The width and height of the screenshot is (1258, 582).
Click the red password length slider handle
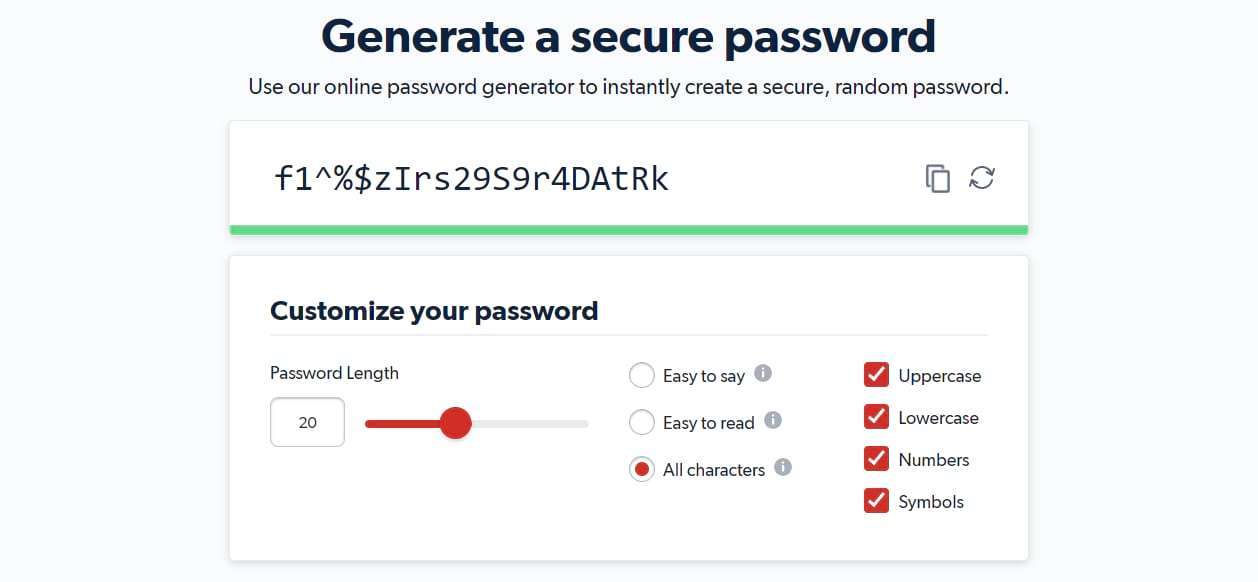(x=456, y=423)
